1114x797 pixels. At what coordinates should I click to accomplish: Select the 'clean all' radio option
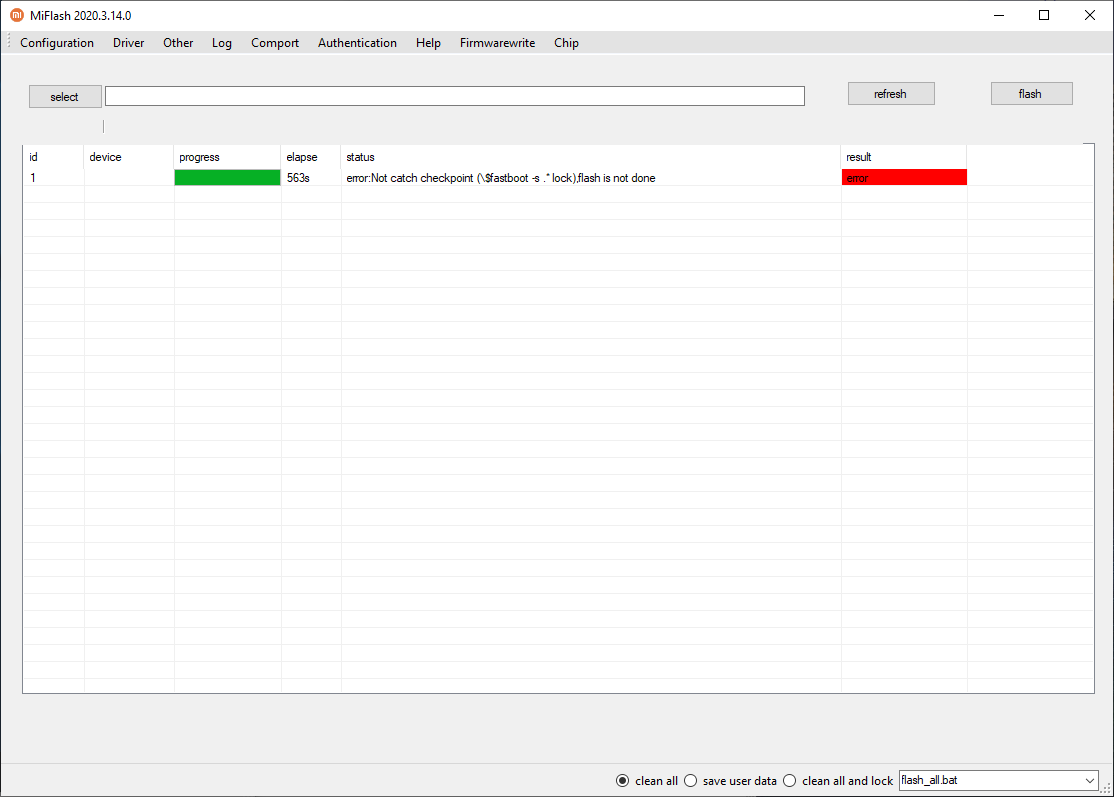[x=623, y=780]
